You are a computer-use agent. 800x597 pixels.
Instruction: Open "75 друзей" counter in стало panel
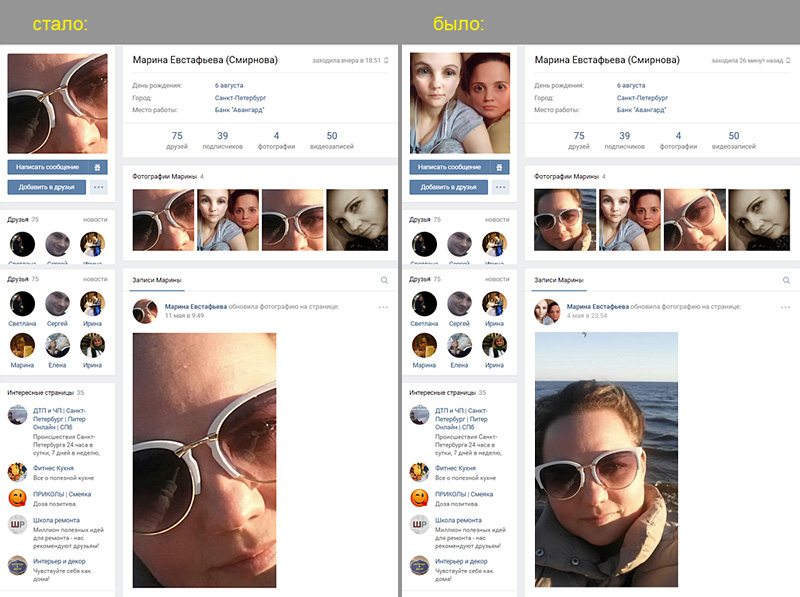pyautogui.click(x=177, y=140)
